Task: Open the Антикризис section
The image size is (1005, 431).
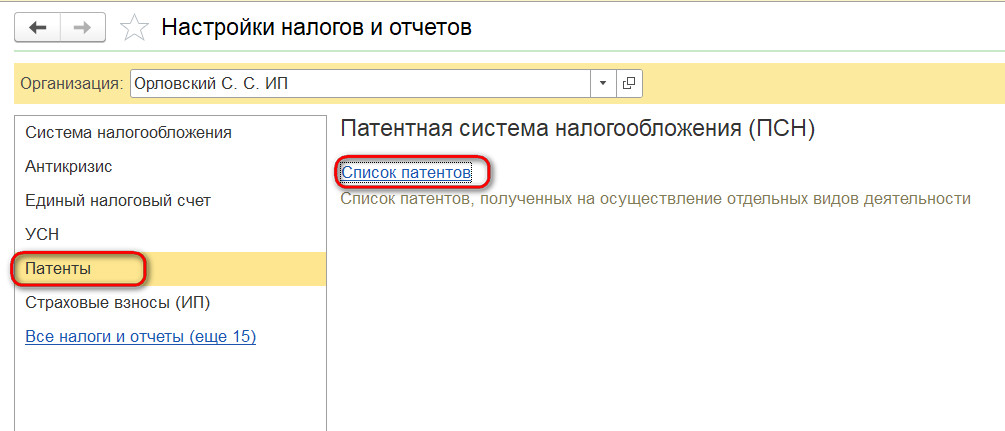Action: click(x=170, y=167)
